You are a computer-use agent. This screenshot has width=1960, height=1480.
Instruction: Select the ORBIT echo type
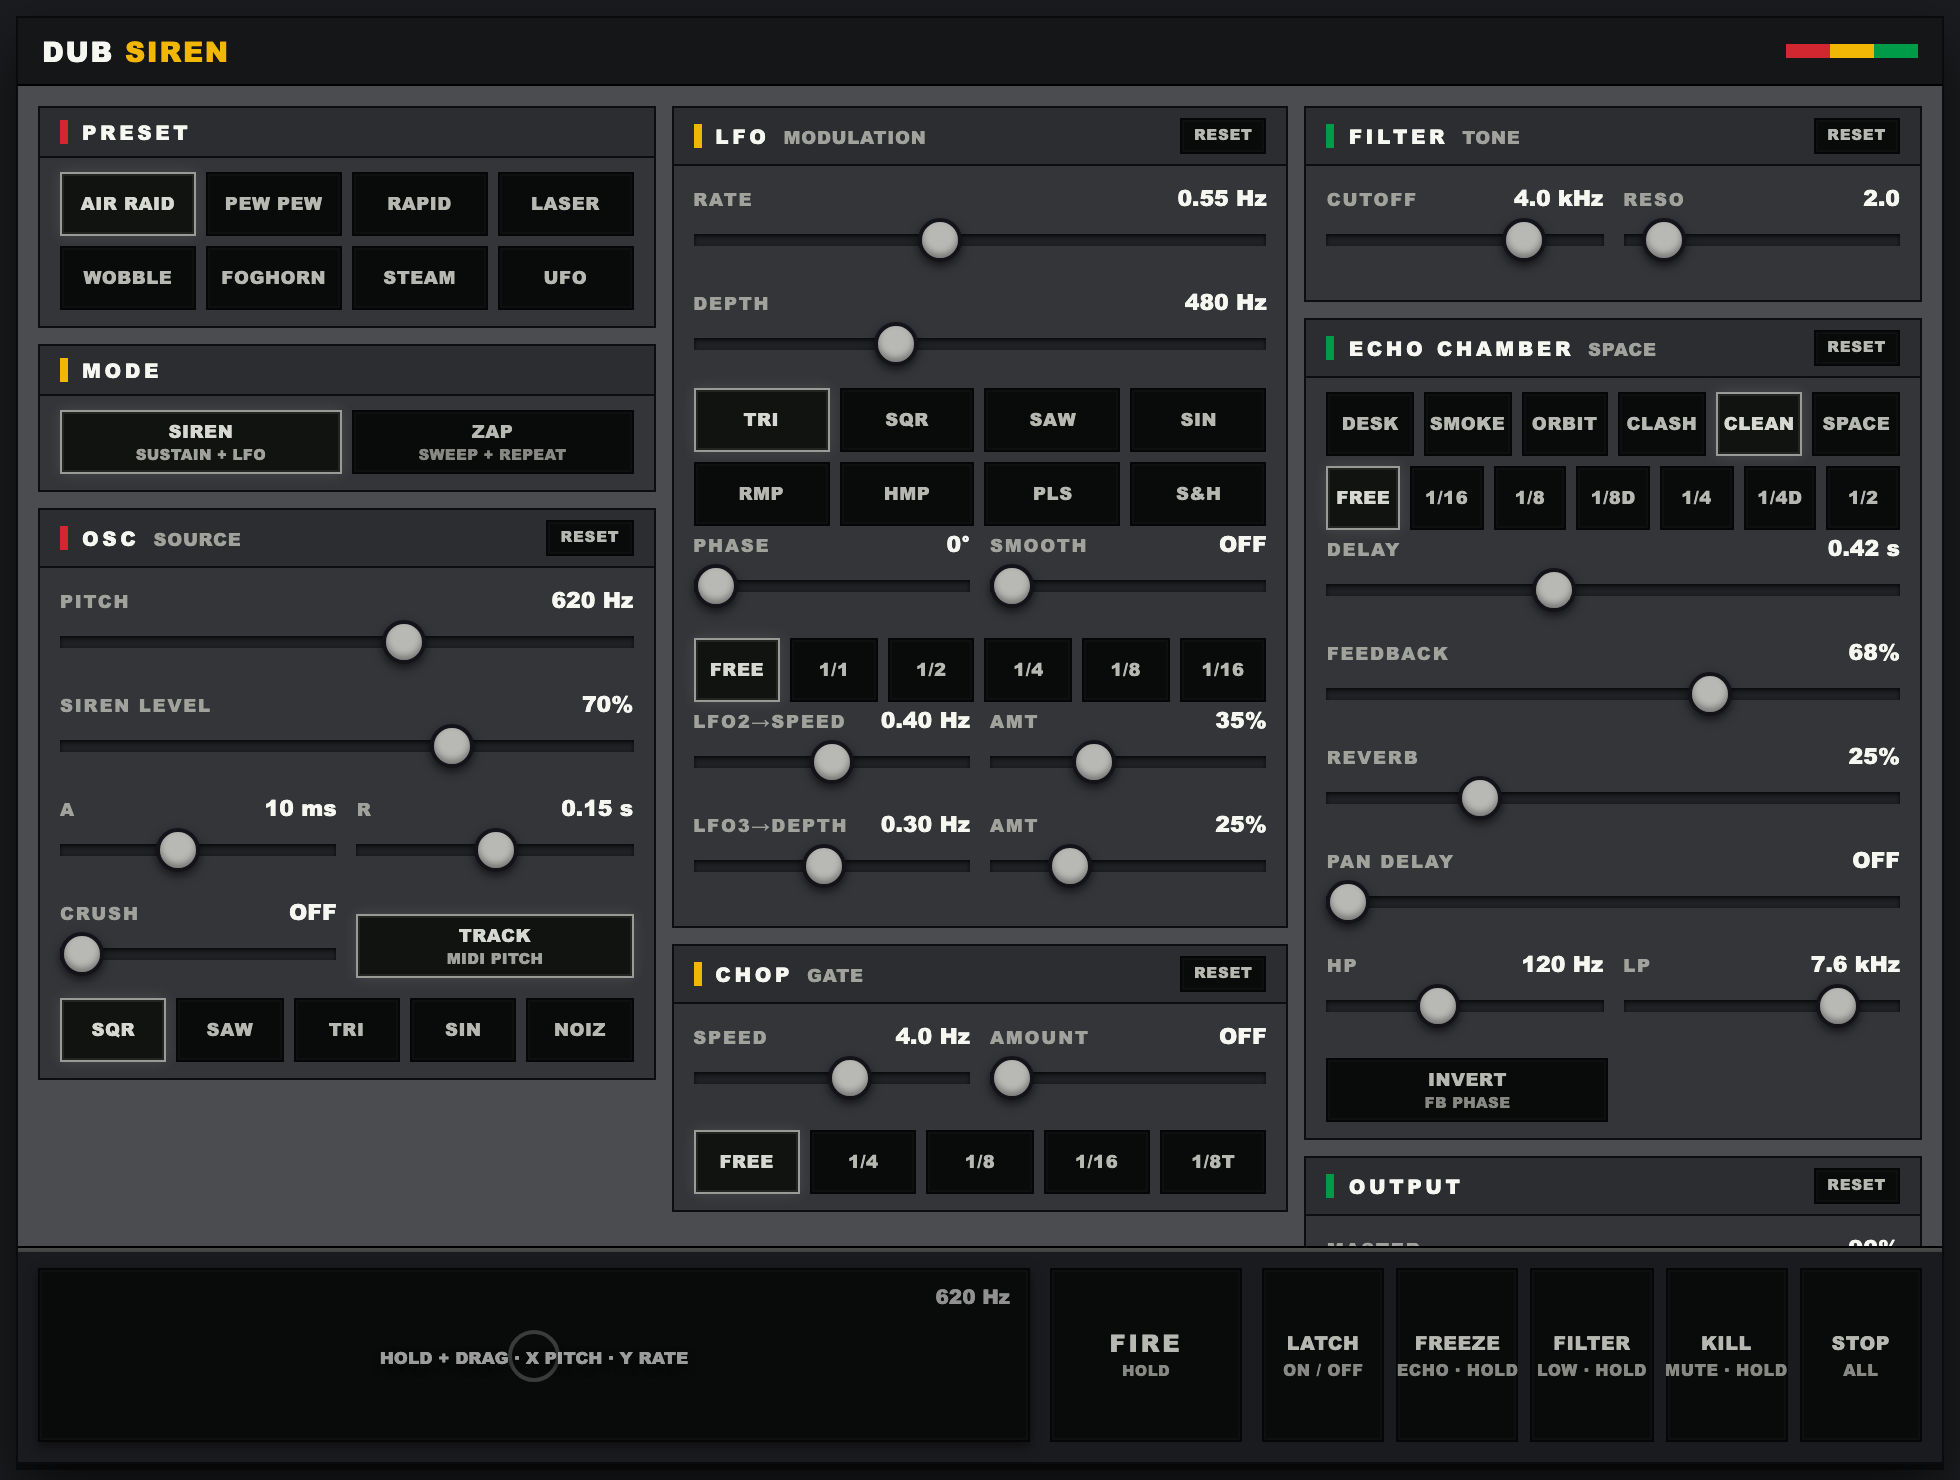(1564, 424)
